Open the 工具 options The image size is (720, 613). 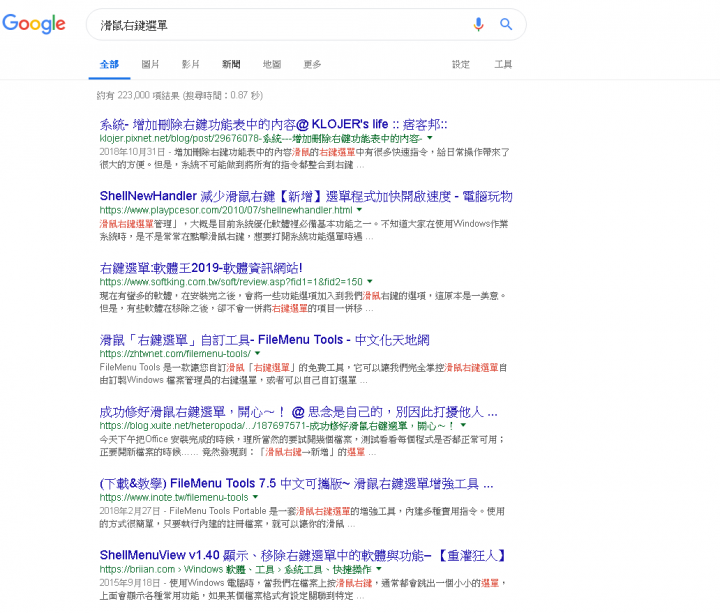click(503, 64)
